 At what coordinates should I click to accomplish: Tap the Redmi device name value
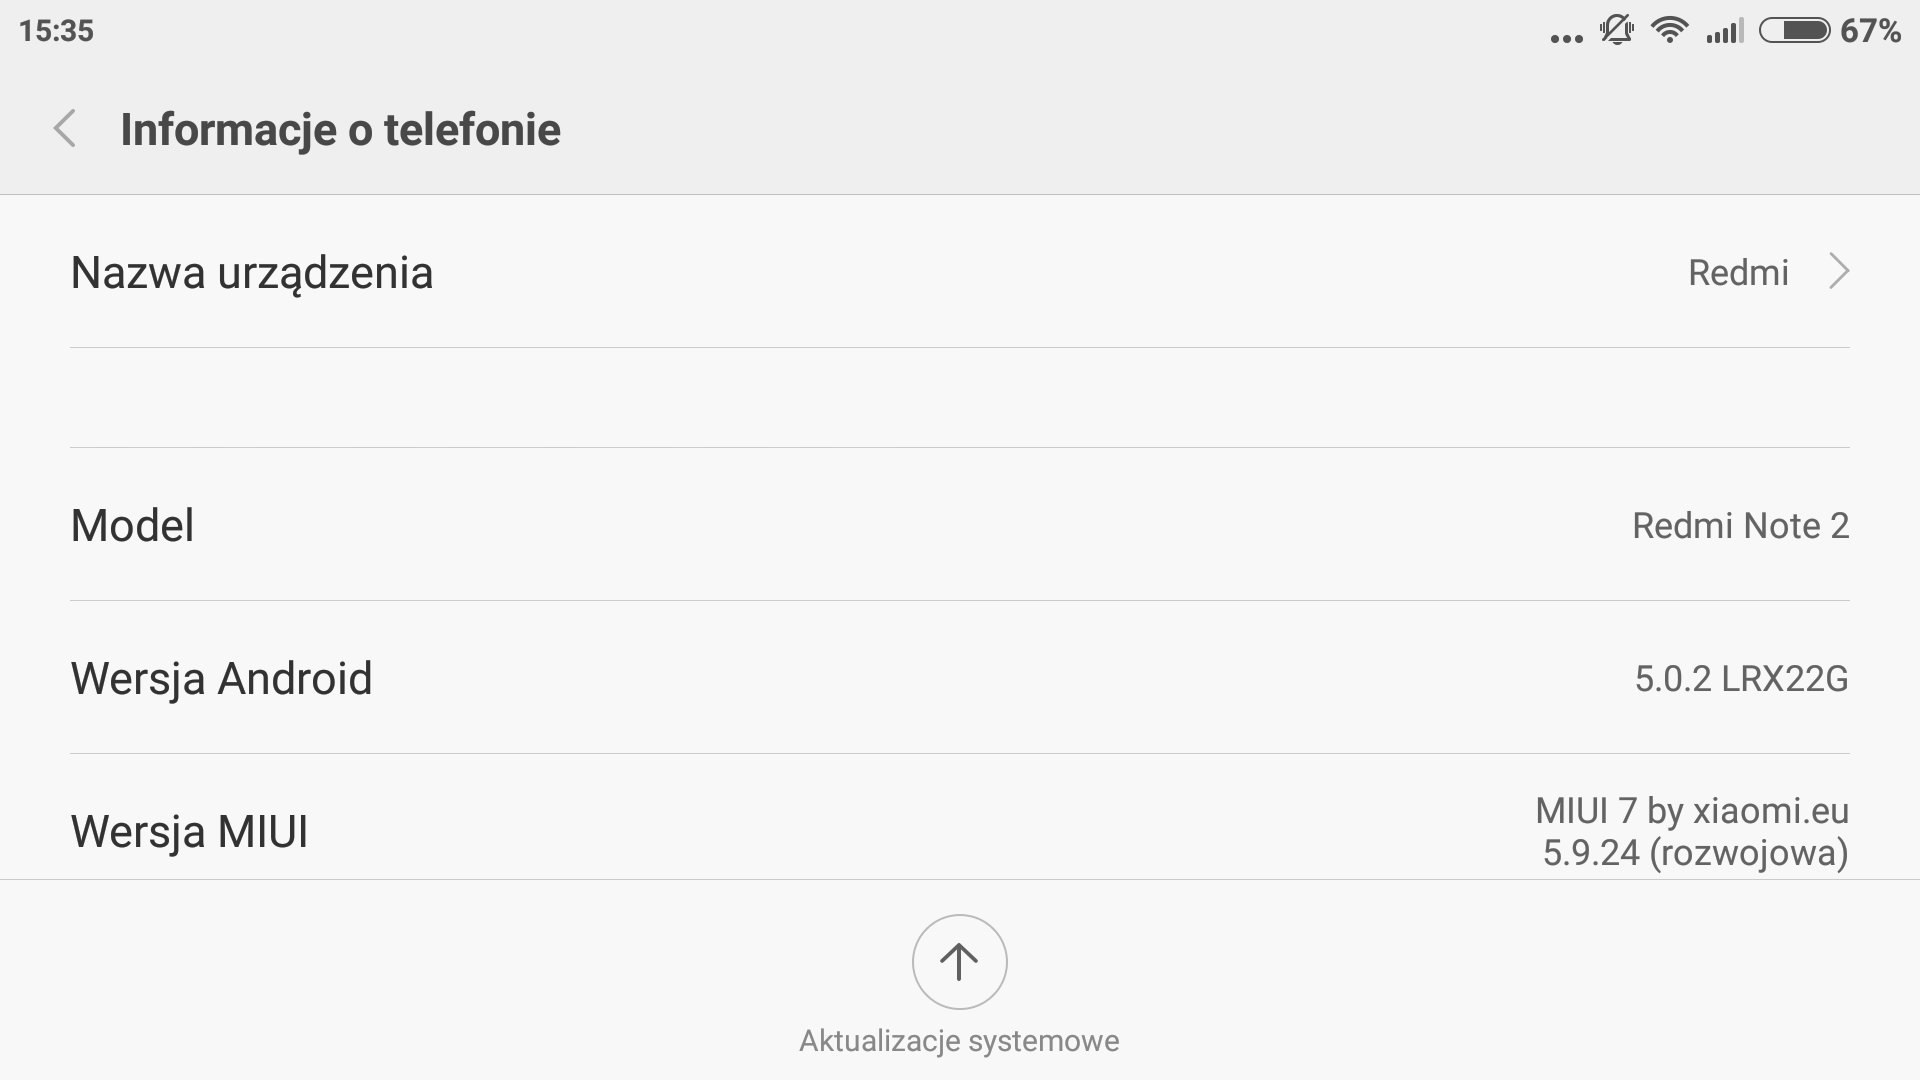pyautogui.click(x=1738, y=272)
